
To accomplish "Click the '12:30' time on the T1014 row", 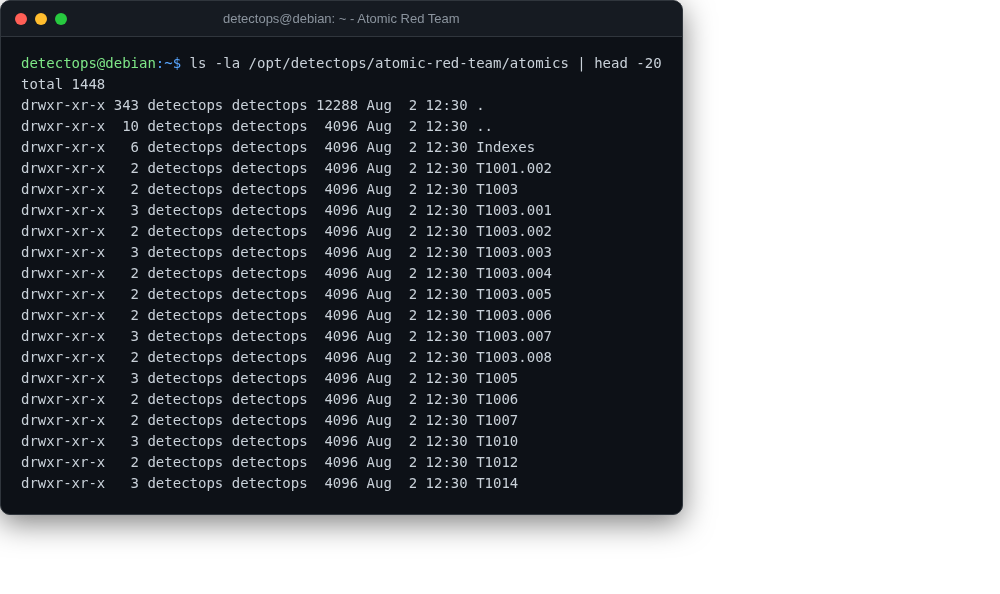I will 446,484.
